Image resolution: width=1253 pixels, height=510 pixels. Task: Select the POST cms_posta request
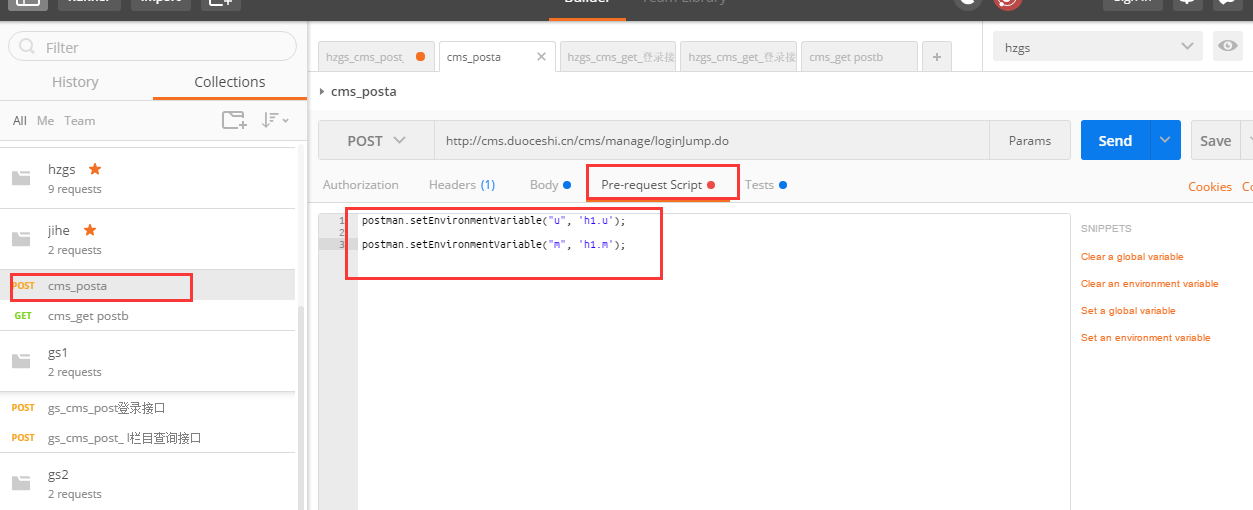point(148,285)
